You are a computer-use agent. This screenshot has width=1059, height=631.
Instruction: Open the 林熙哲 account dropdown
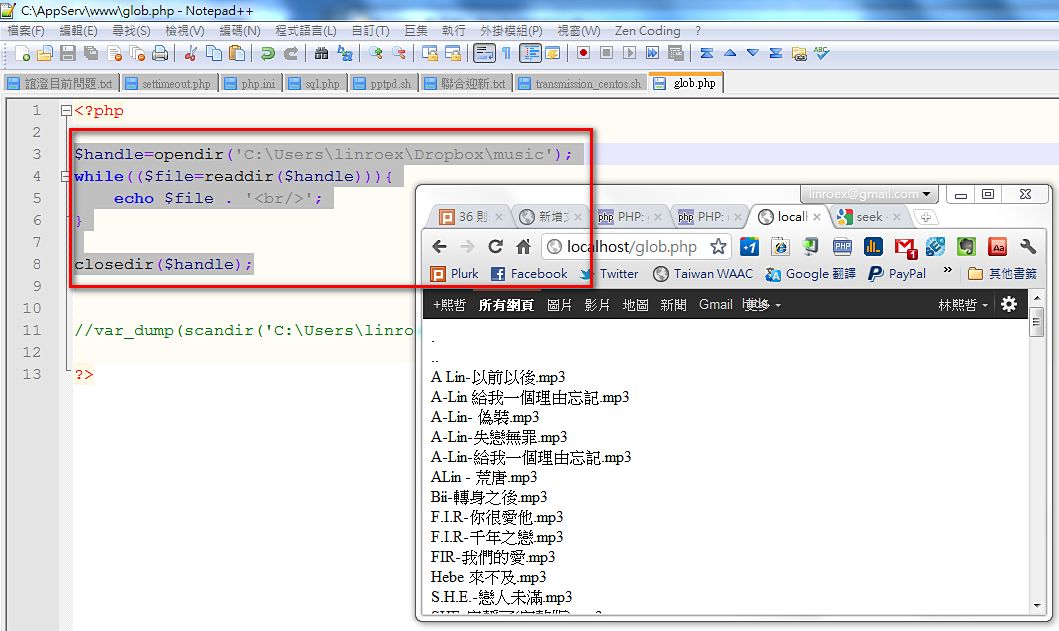(x=963, y=305)
